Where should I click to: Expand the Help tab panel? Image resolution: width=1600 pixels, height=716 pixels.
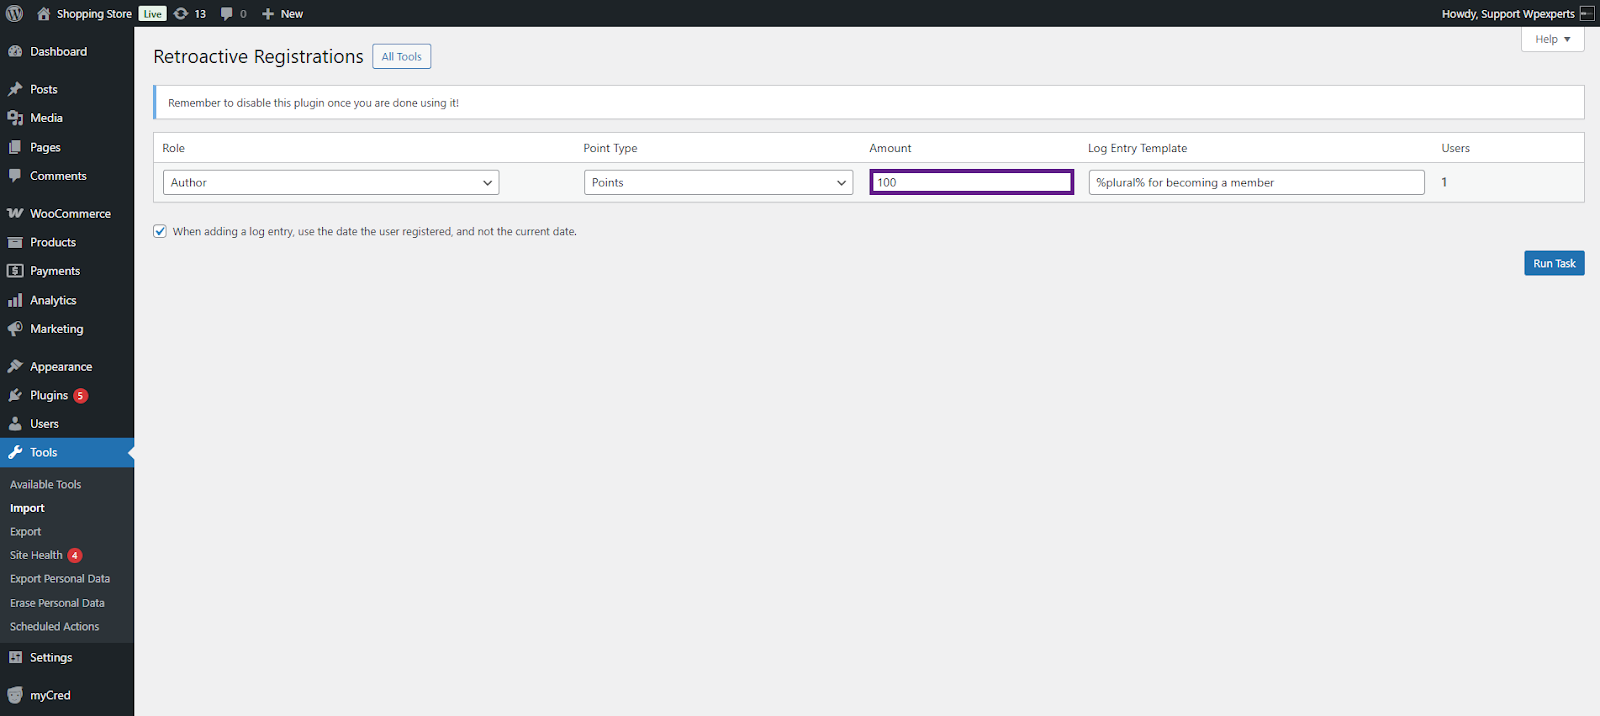(1552, 39)
